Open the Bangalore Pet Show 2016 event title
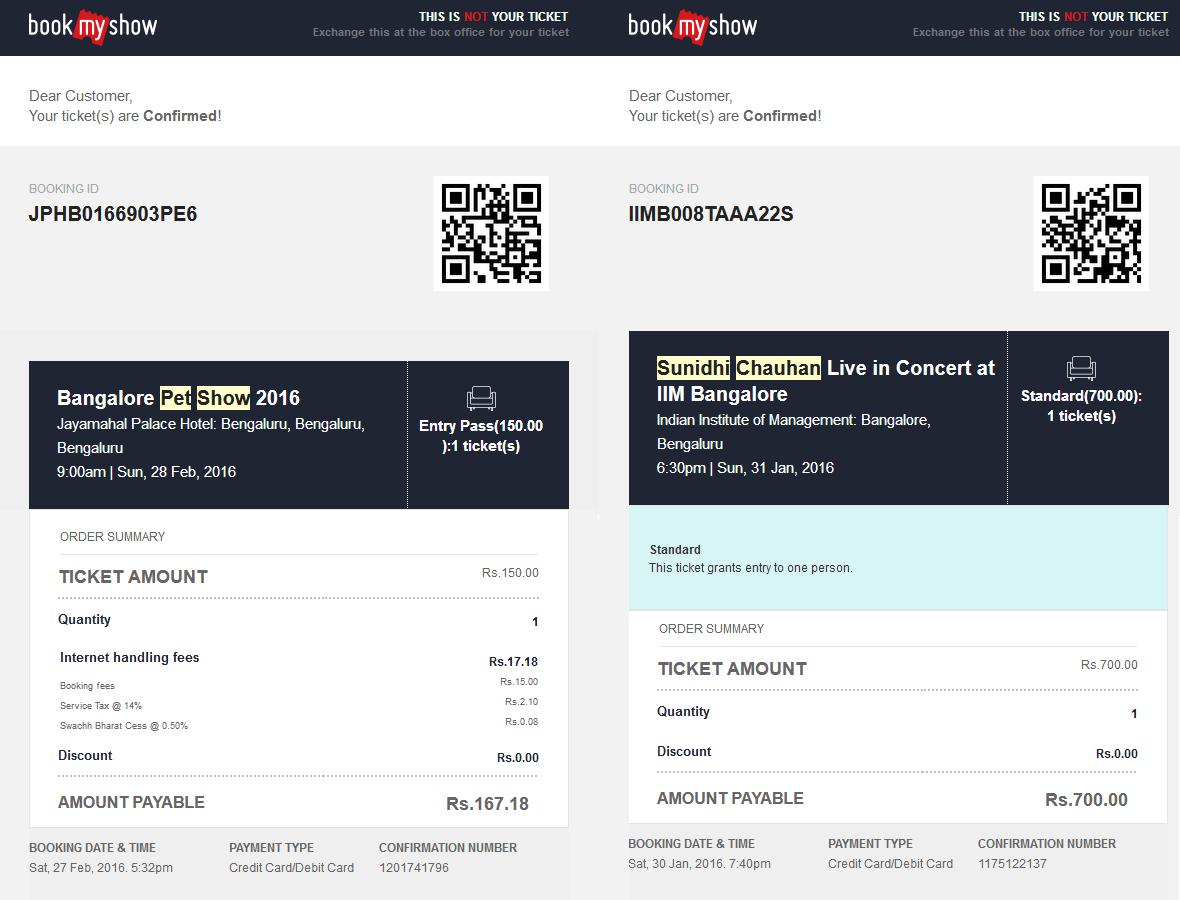Viewport: 1180px width, 900px height. click(x=178, y=398)
